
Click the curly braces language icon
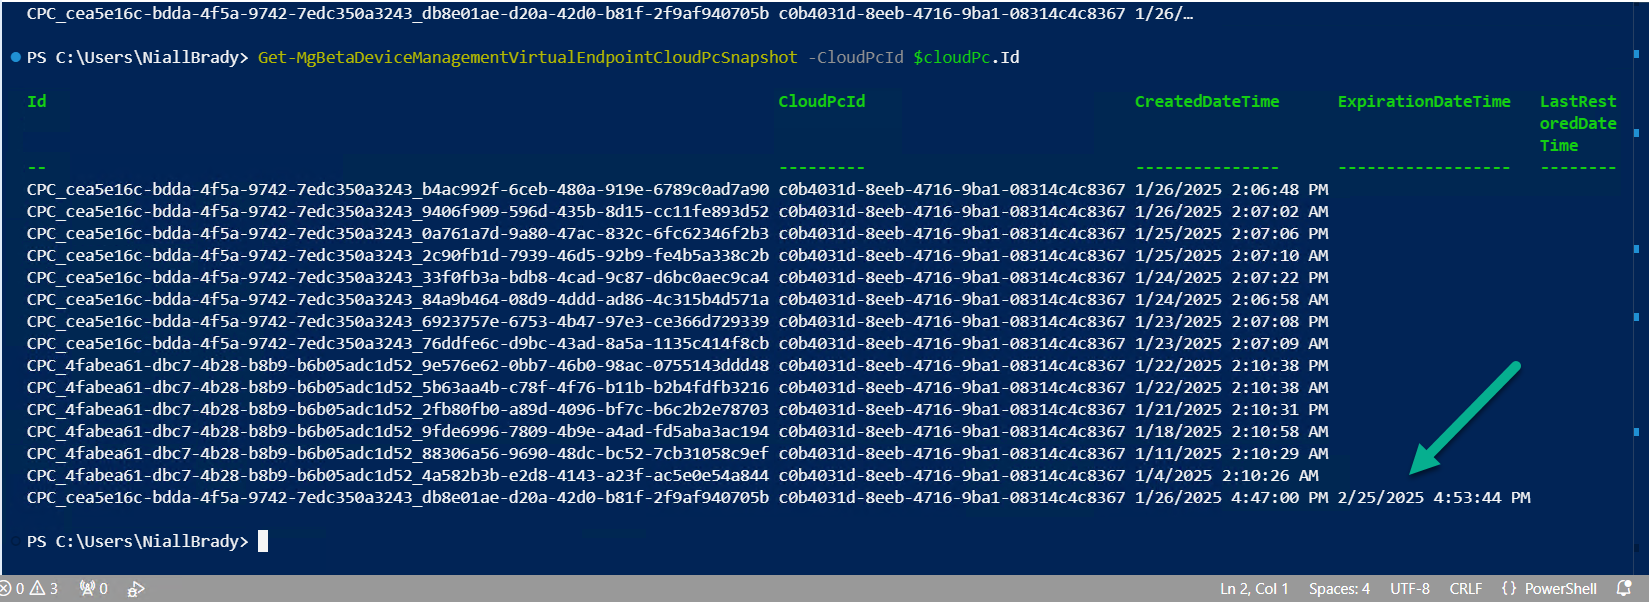[x=1509, y=588]
